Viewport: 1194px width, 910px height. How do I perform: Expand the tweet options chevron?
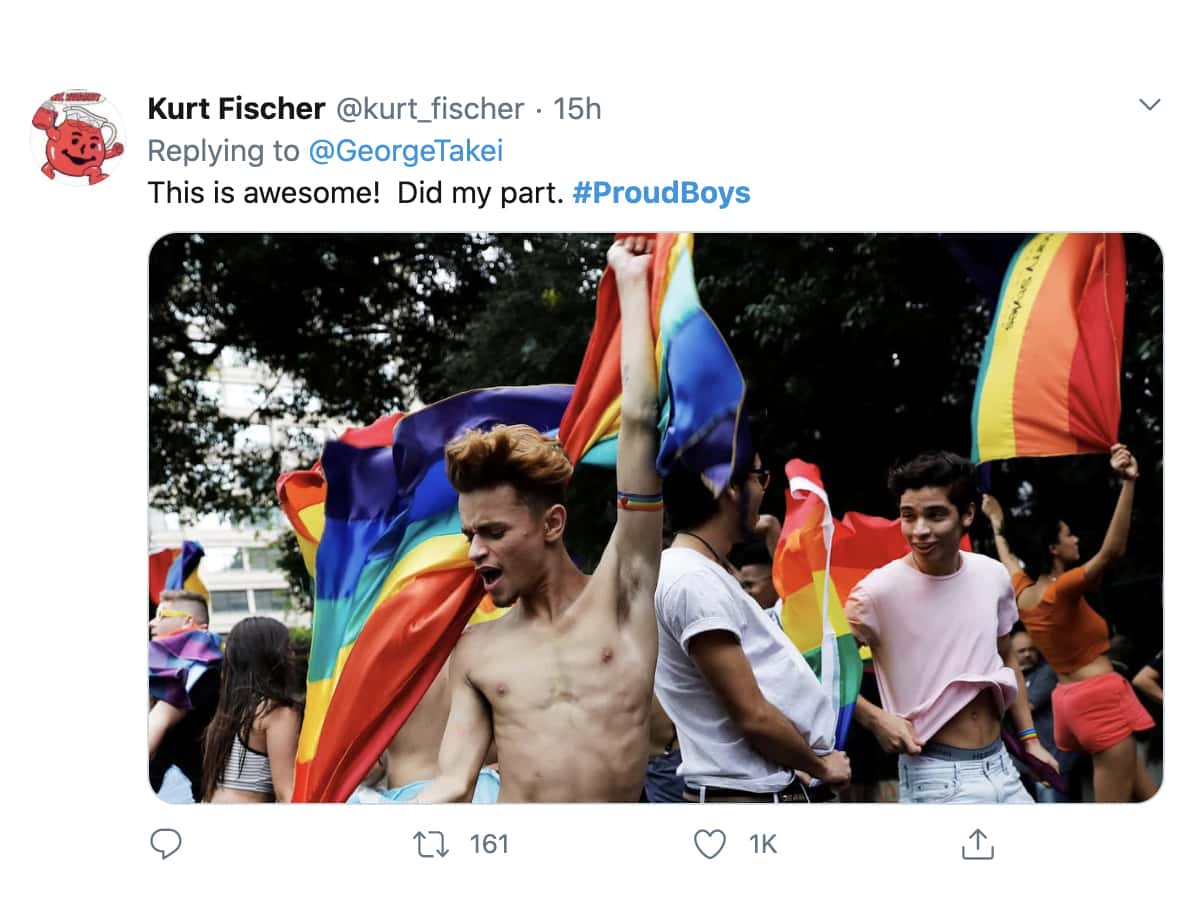(1149, 104)
